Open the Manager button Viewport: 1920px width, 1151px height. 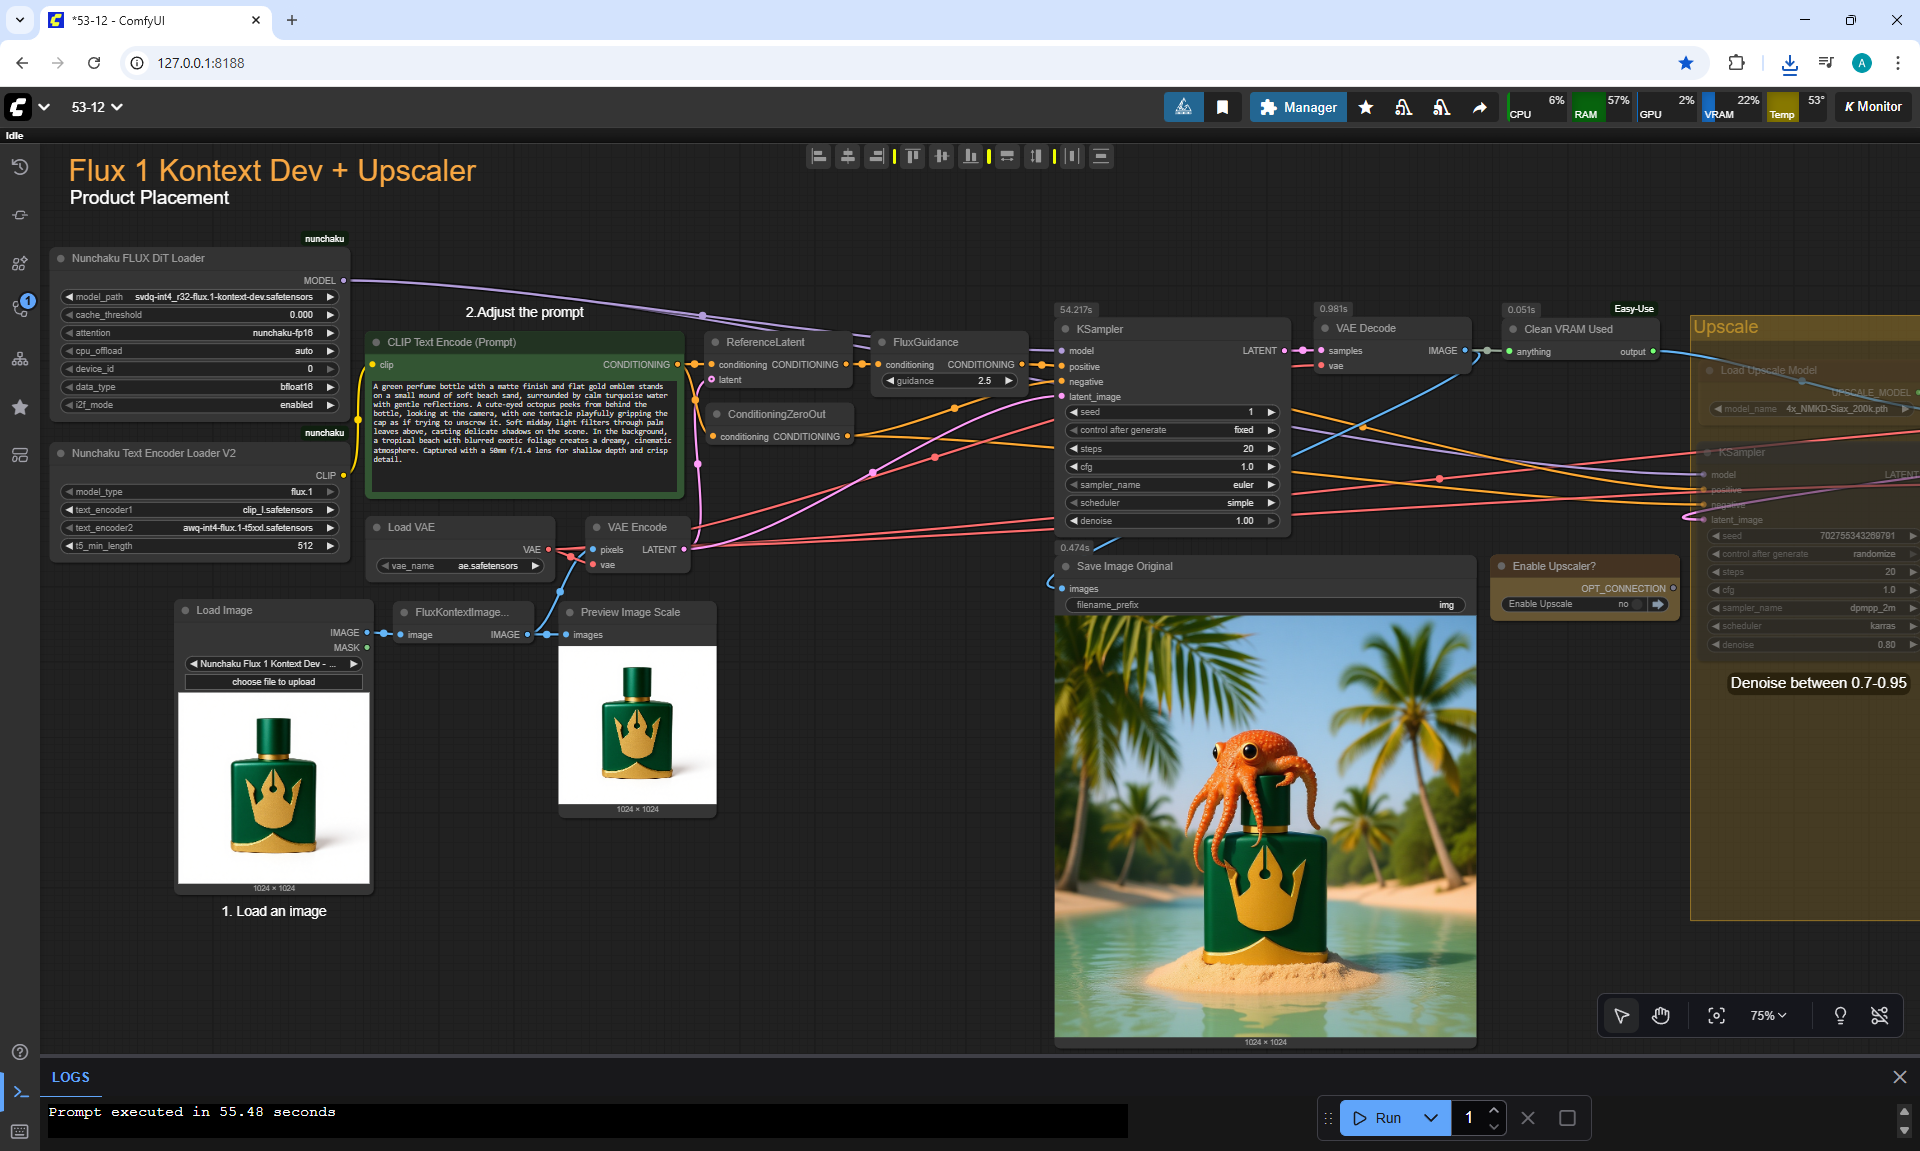coord(1298,107)
